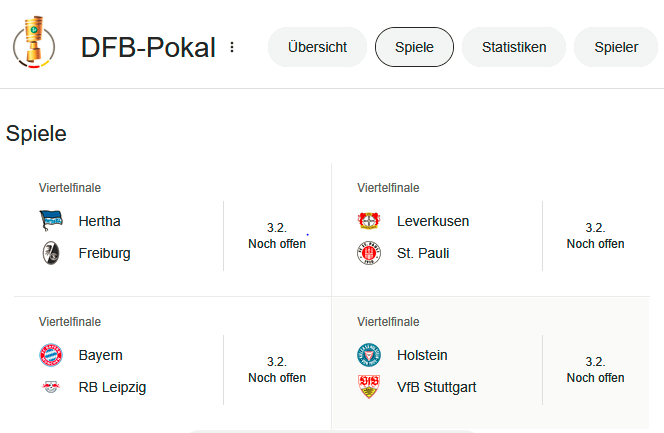Click the Bayern club crest

pos(51,355)
